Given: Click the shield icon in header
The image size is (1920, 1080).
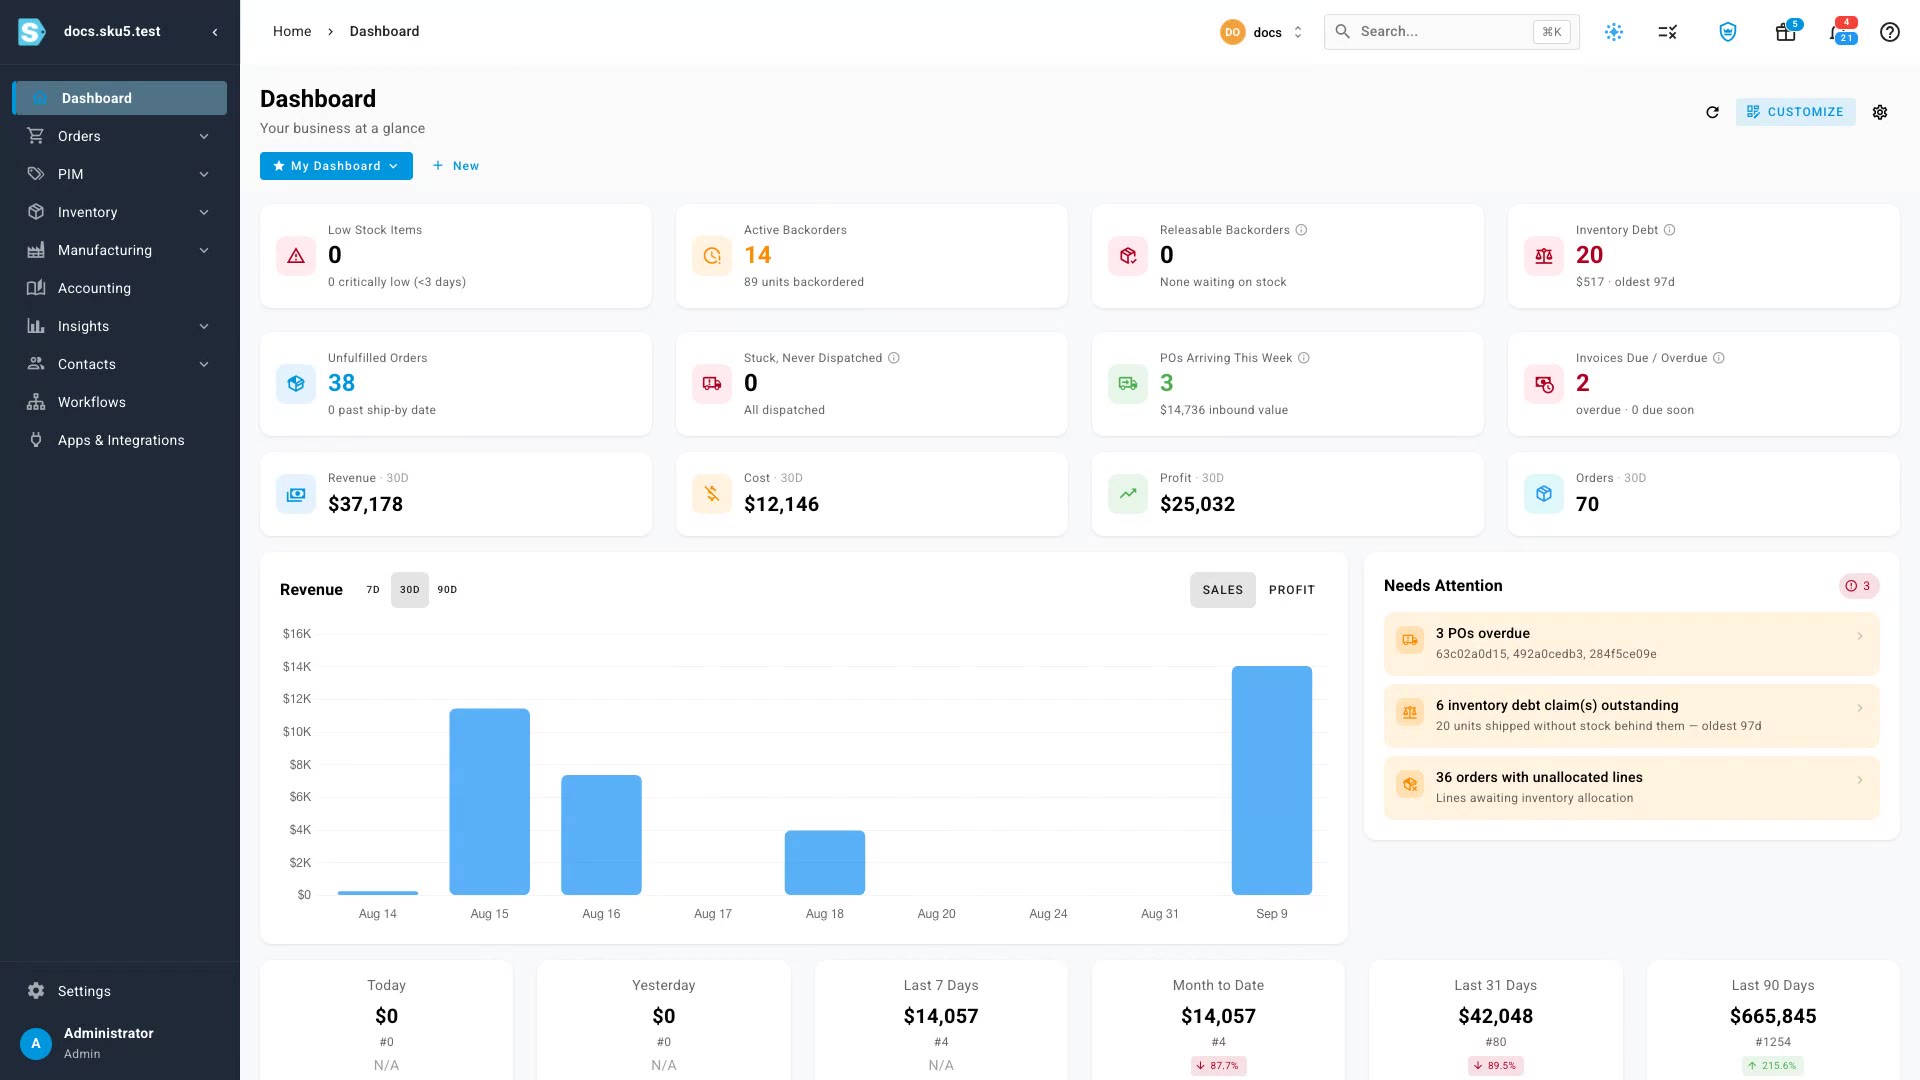Looking at the screenshot, I should point(1728,32).
